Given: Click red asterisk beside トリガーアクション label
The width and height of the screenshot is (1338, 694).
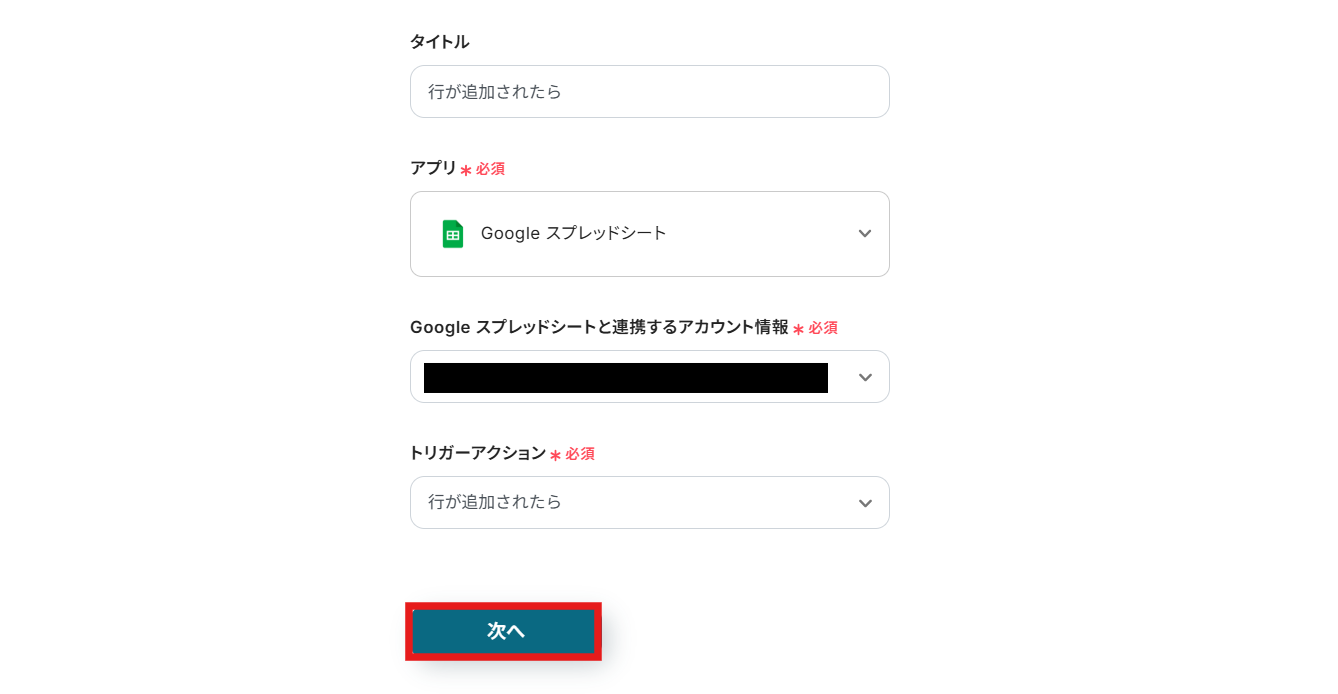Looking at the screenshot, I should (555, 455).
